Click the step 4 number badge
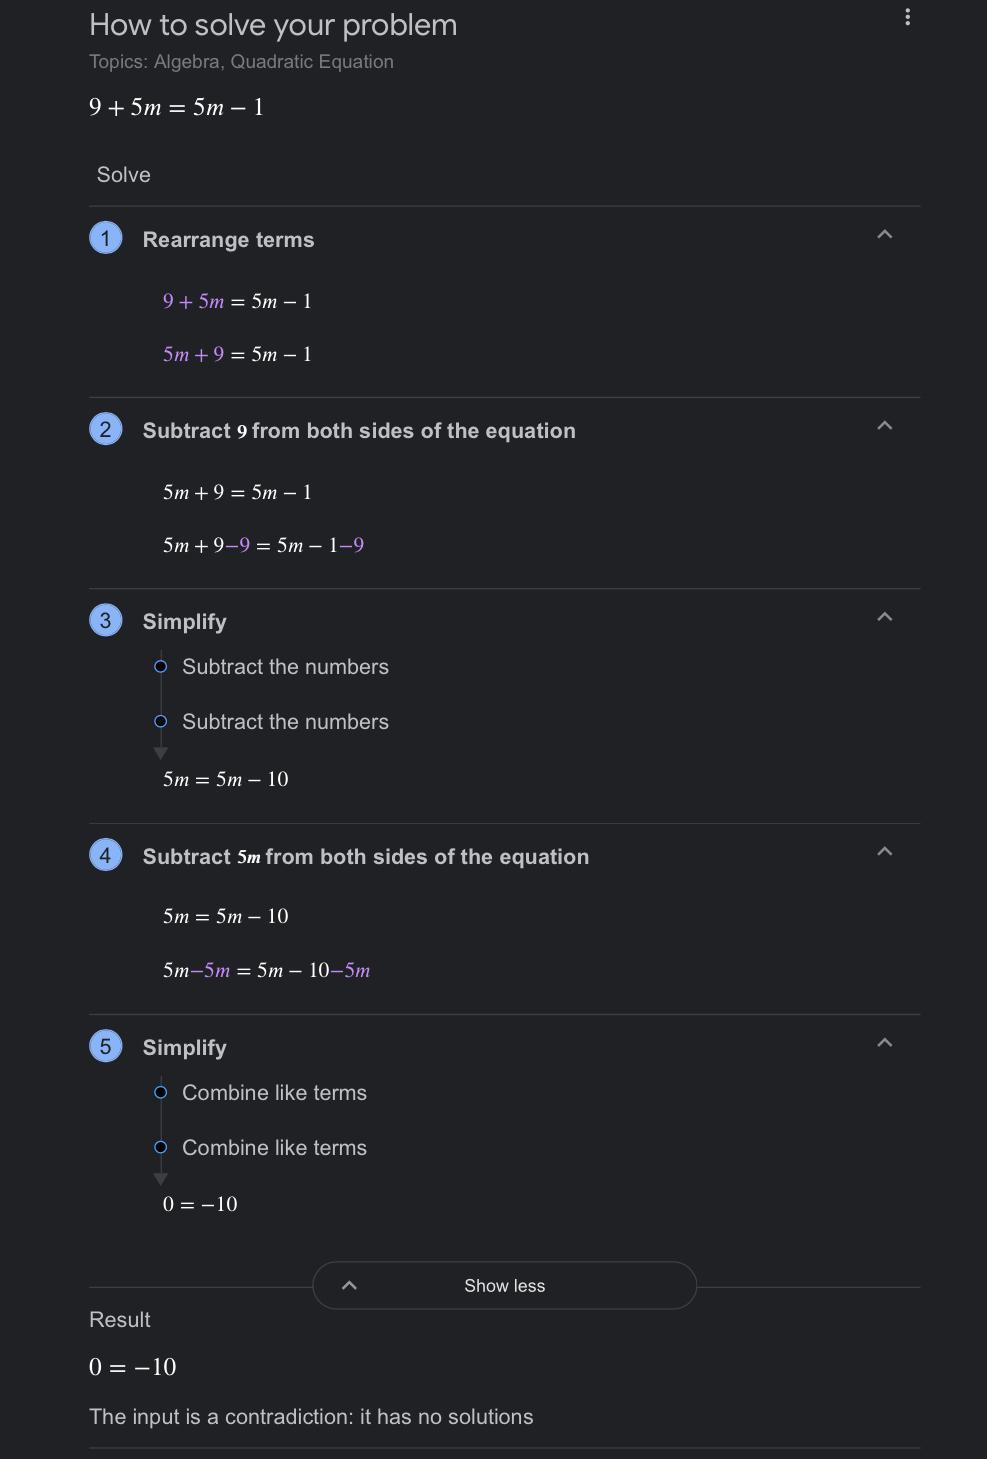 [106, 855]
